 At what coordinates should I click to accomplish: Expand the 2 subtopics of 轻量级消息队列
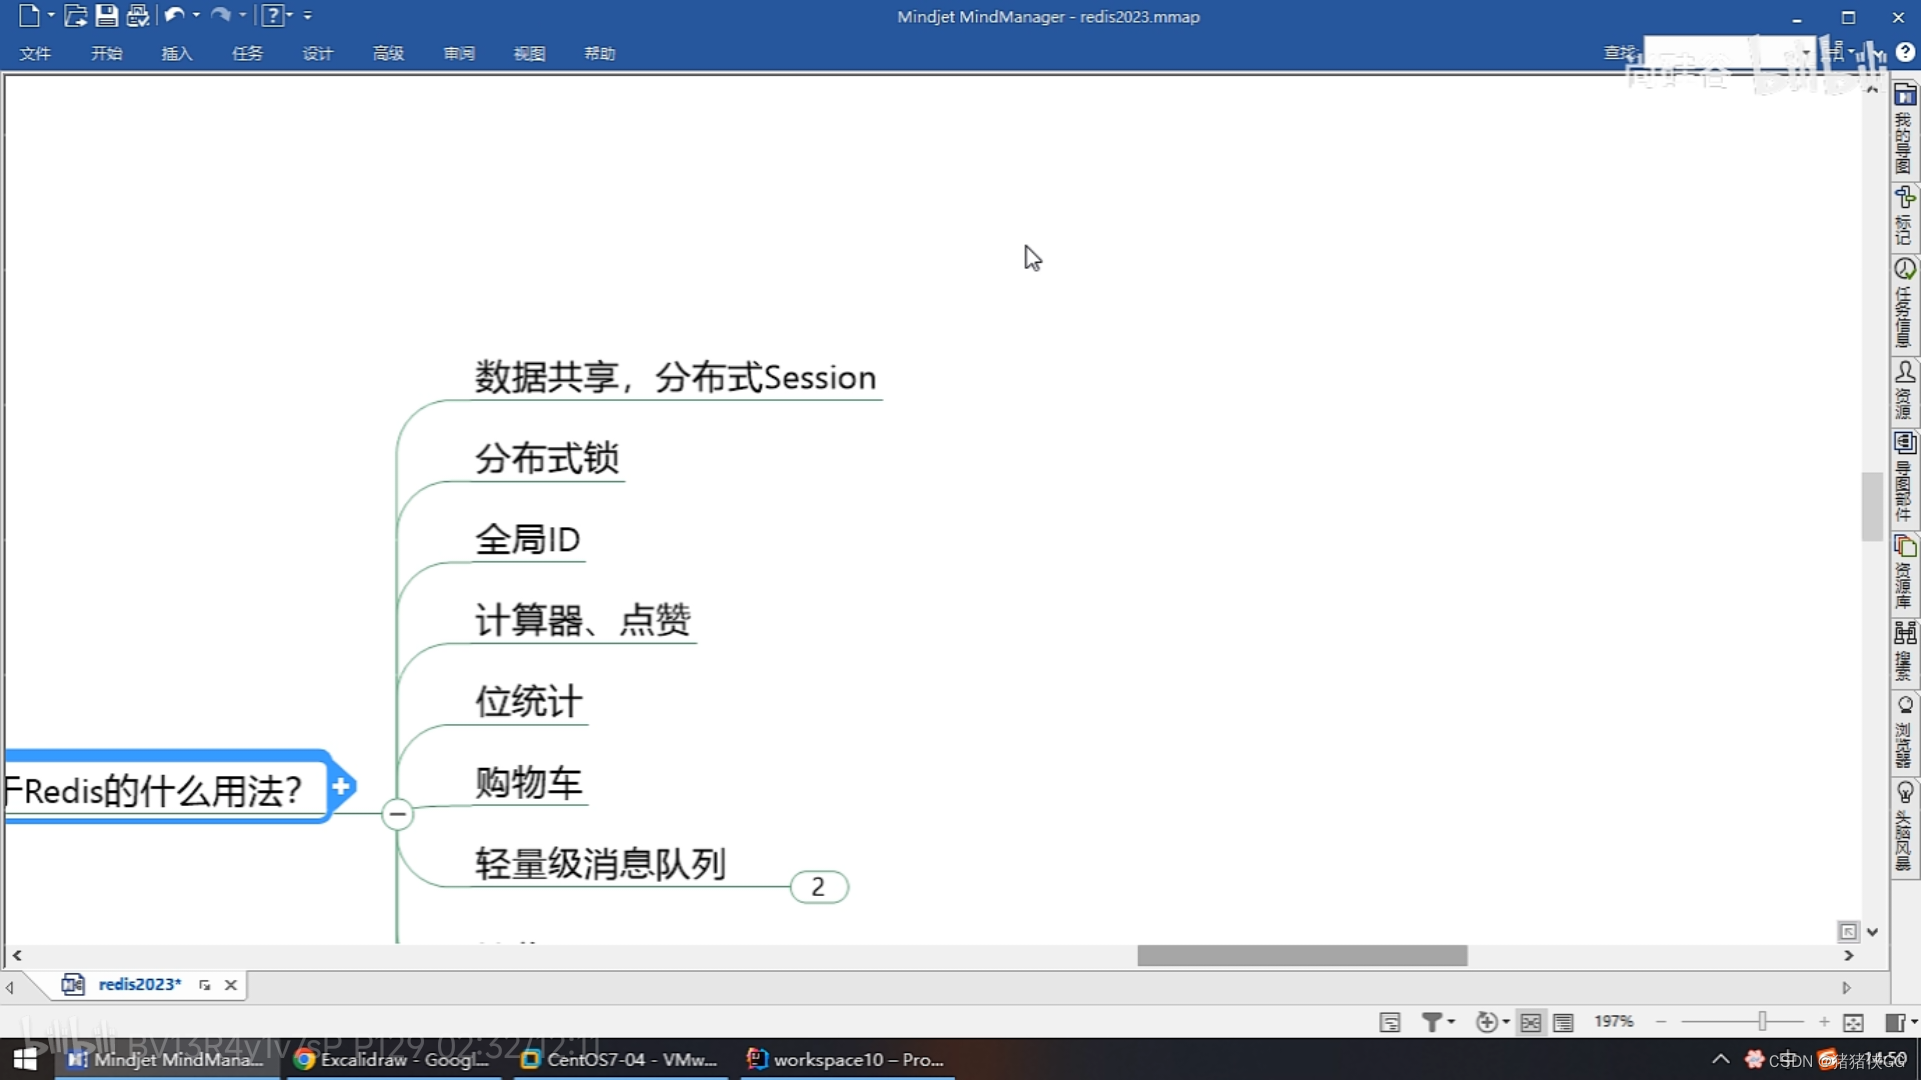click(819, 886)
